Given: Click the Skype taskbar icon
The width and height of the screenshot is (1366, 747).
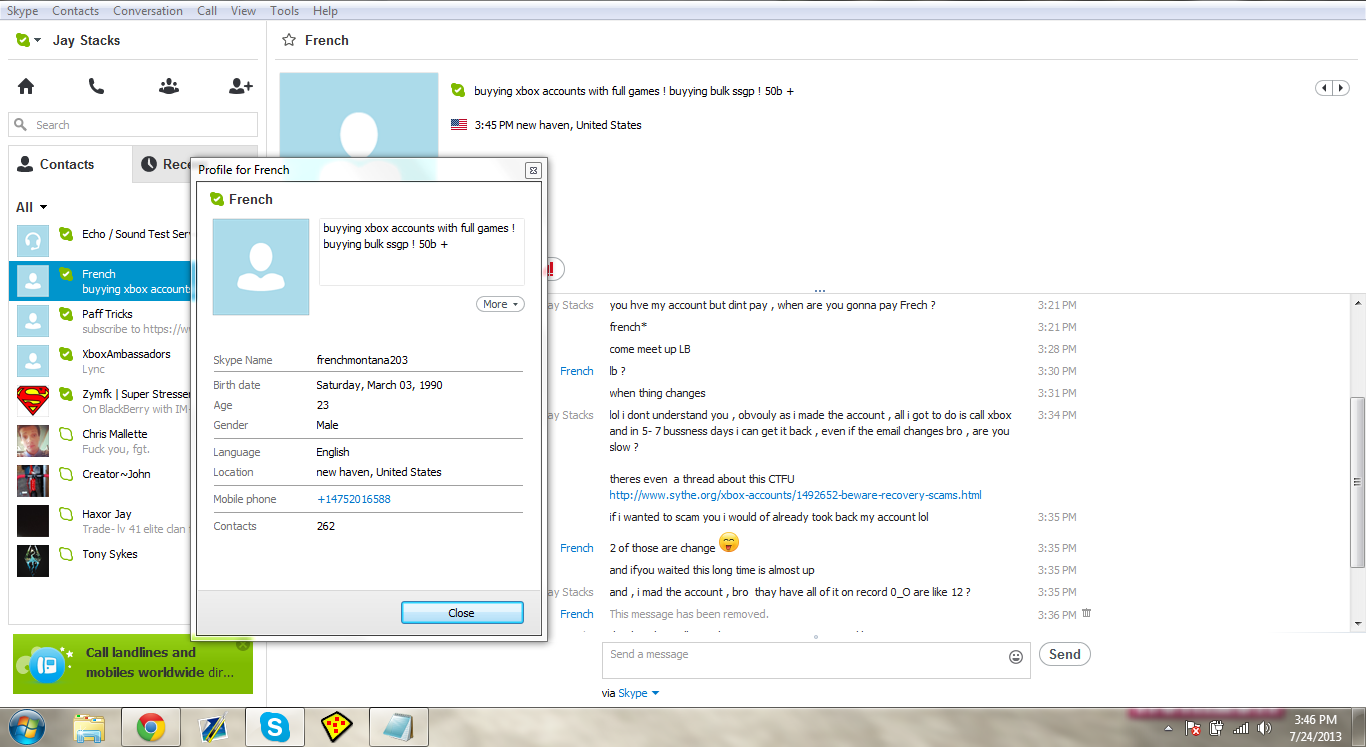Looking at the screenshot, I should click(x=274, y=727).
